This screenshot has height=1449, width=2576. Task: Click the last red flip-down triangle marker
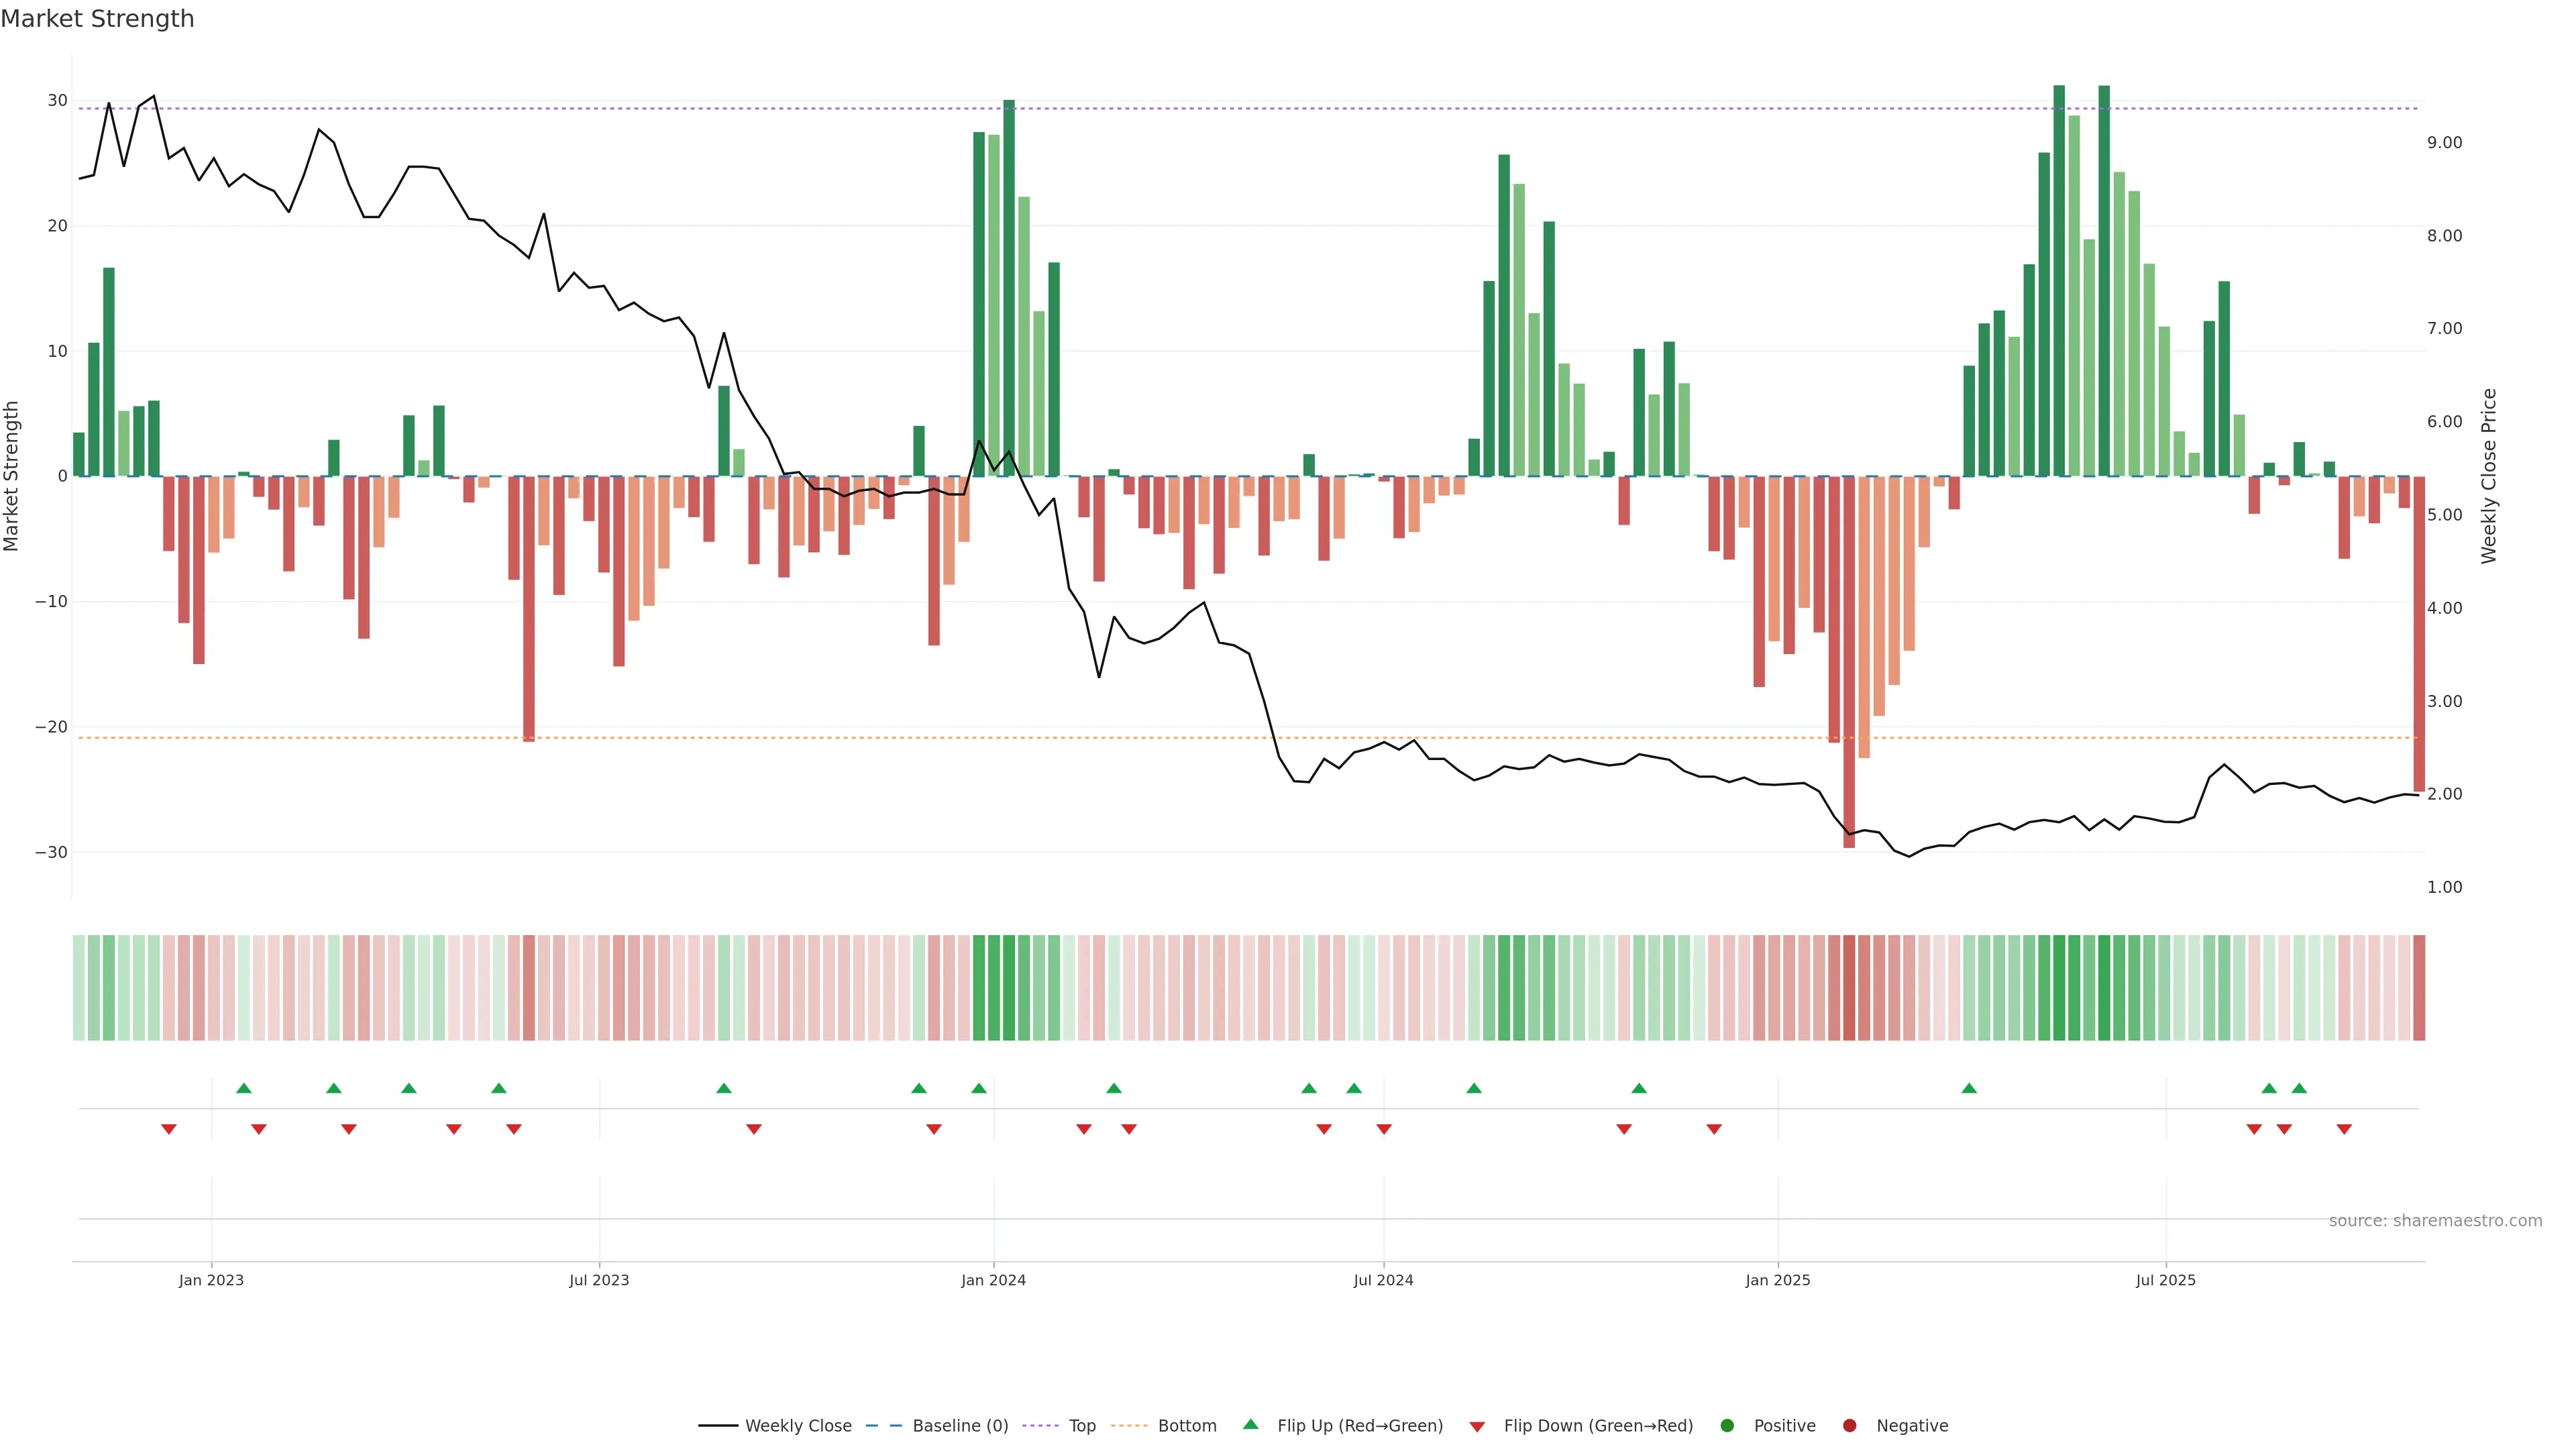(2344, 1129)
